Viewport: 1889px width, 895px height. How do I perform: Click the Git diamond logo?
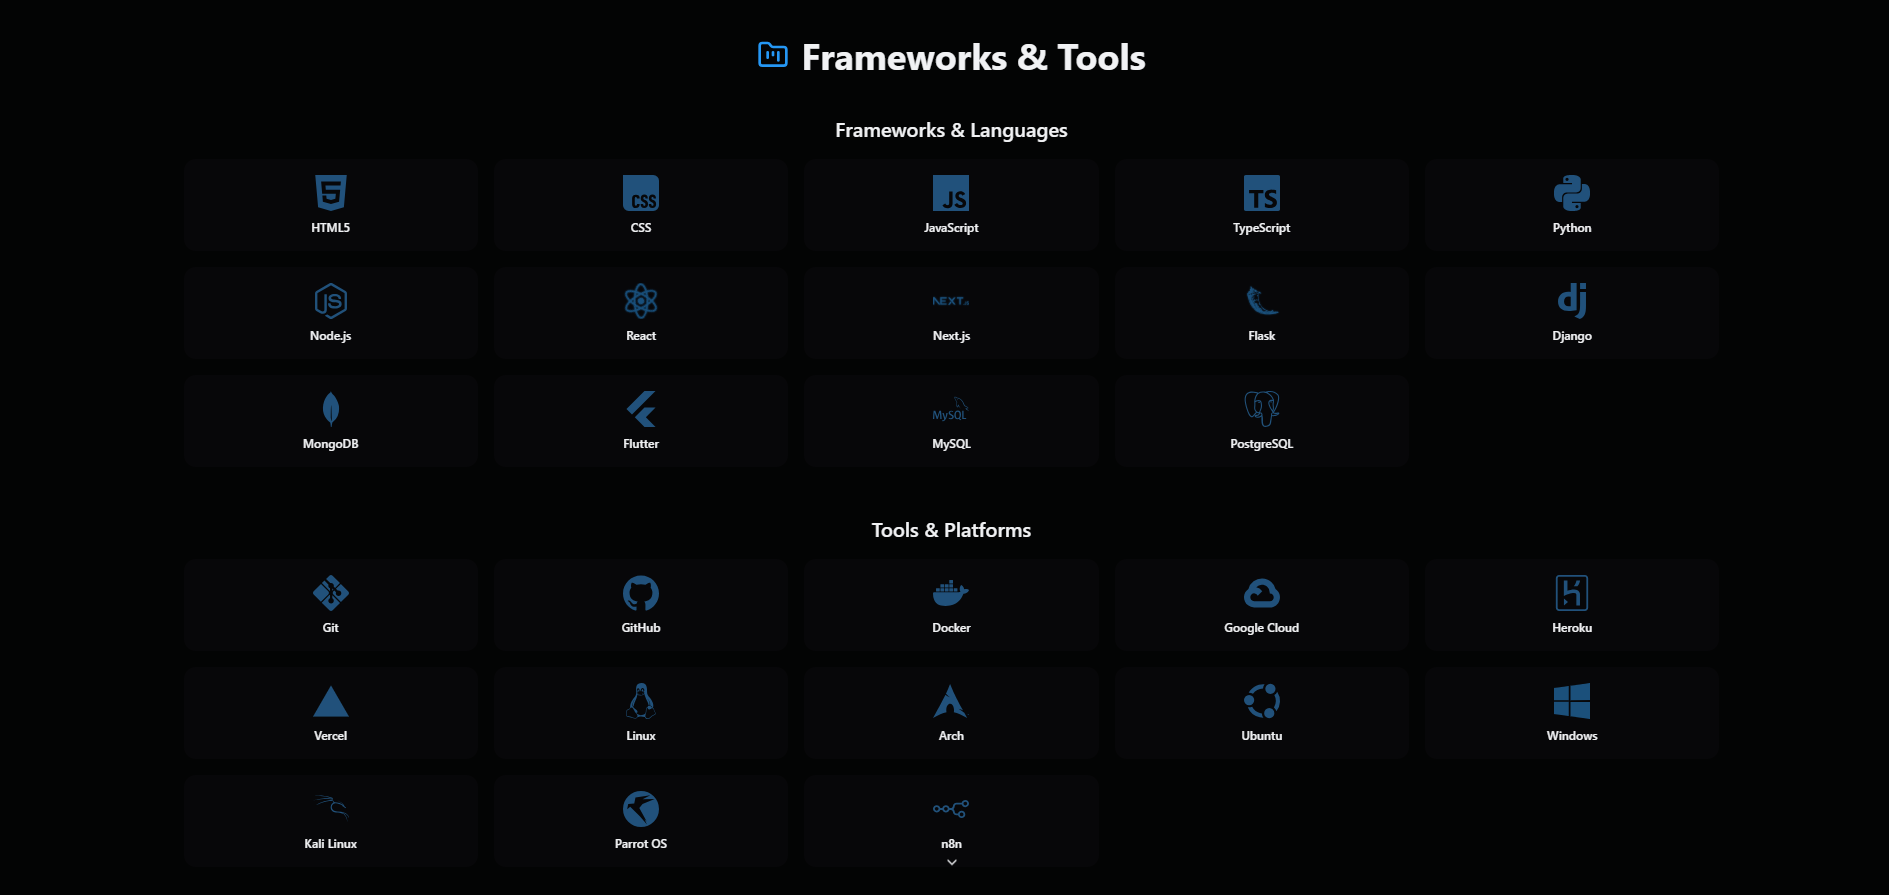330,593
